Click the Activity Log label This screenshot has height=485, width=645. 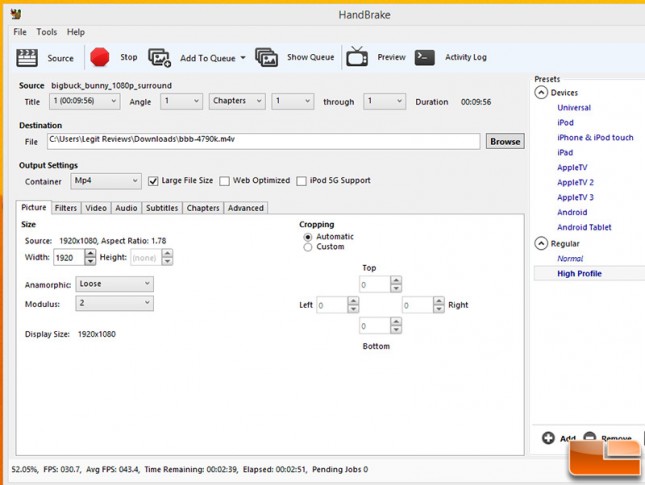(x=466, y=57)
